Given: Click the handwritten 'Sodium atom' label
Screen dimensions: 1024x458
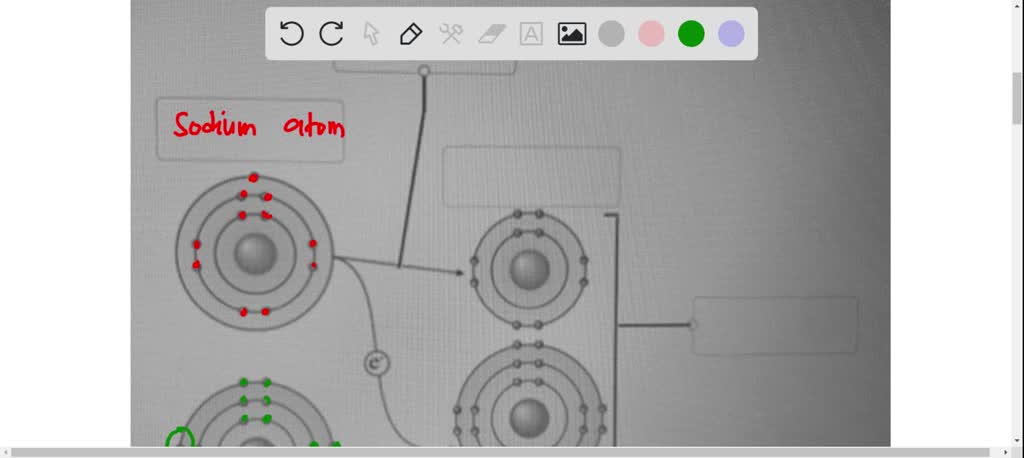Looking at the screenshot, I should click(259, 125).
